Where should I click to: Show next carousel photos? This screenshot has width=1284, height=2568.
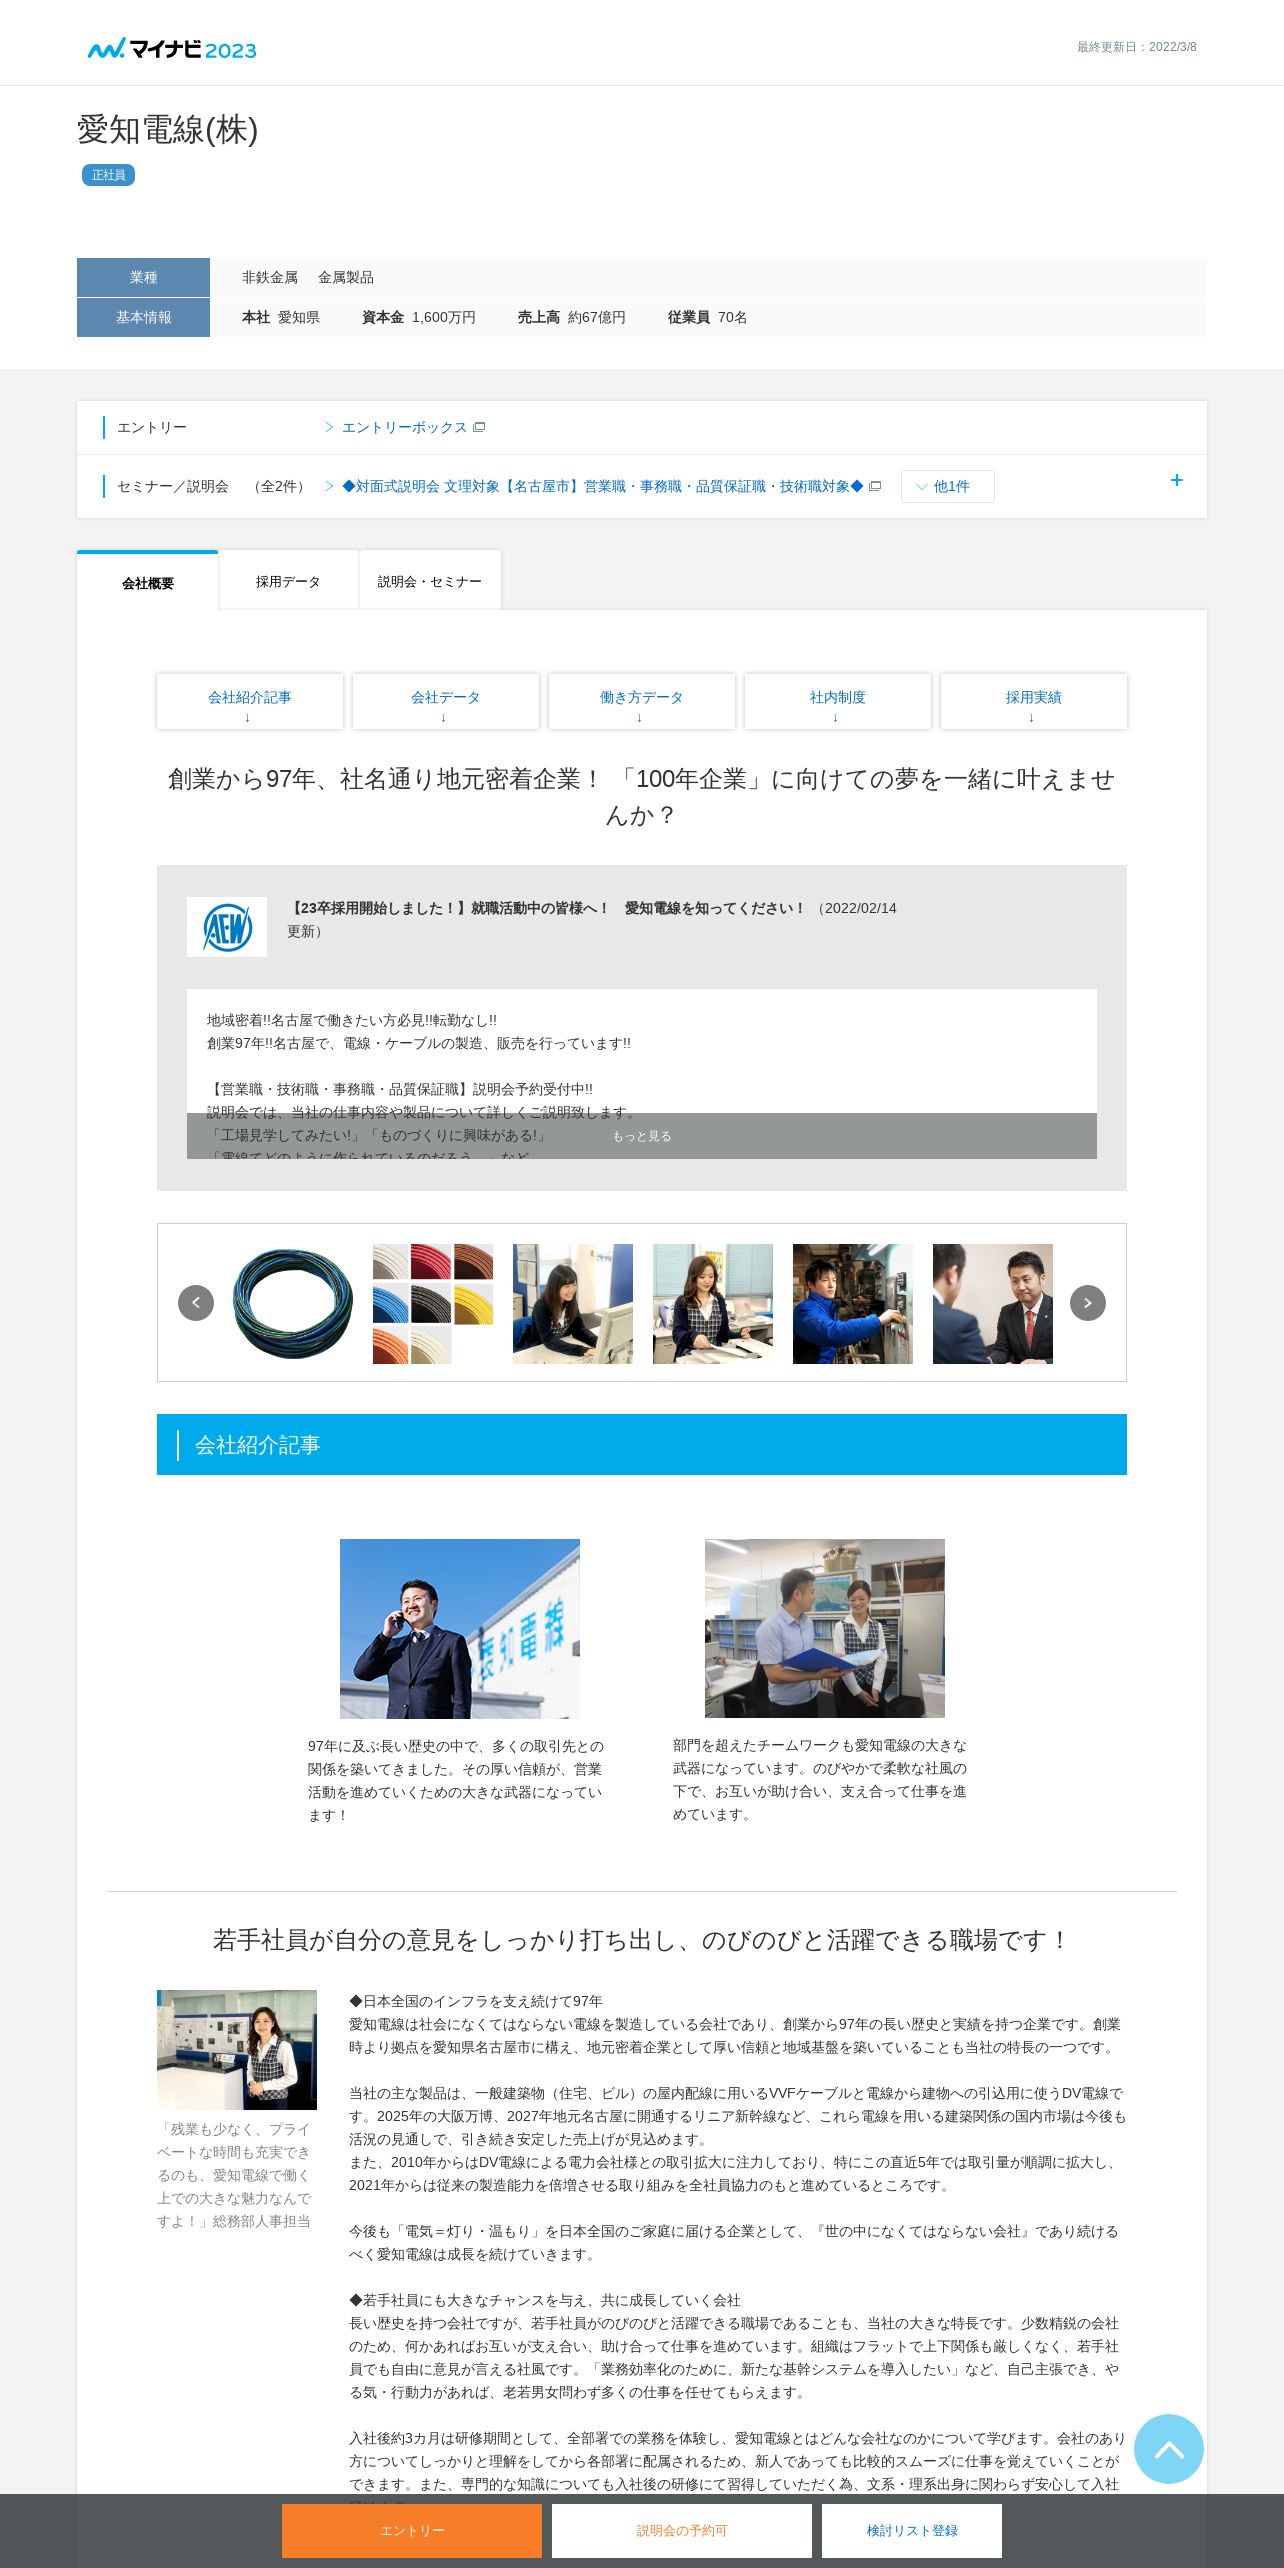pyautogui.click(x=1088, y=1303)
